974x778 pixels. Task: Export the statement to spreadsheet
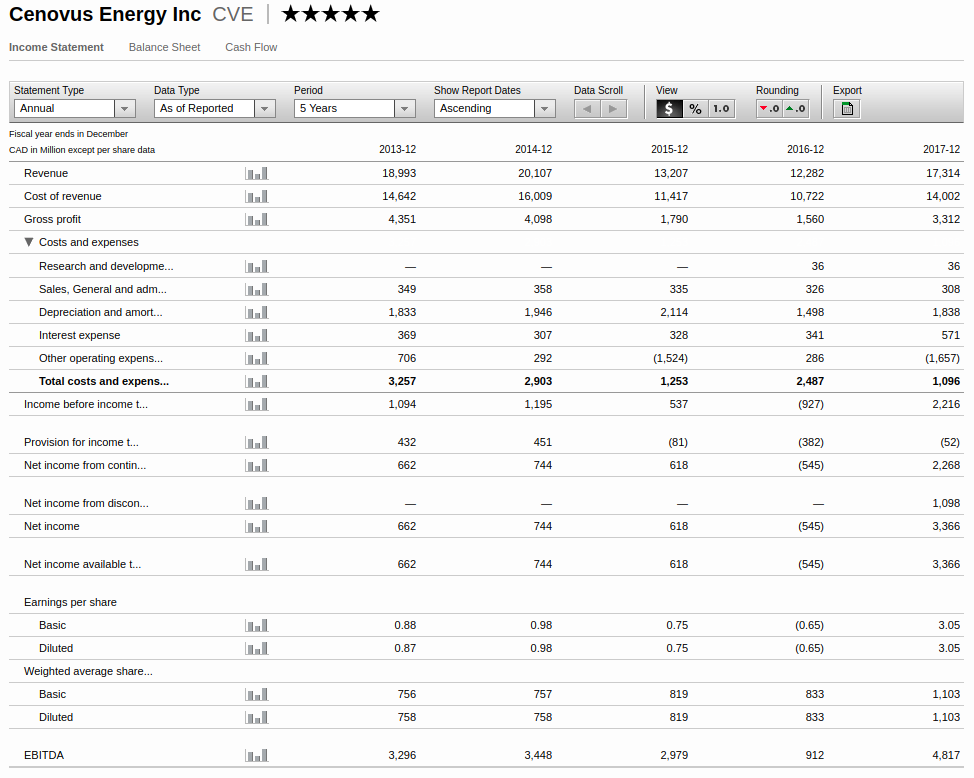click(x=847, y=109)
